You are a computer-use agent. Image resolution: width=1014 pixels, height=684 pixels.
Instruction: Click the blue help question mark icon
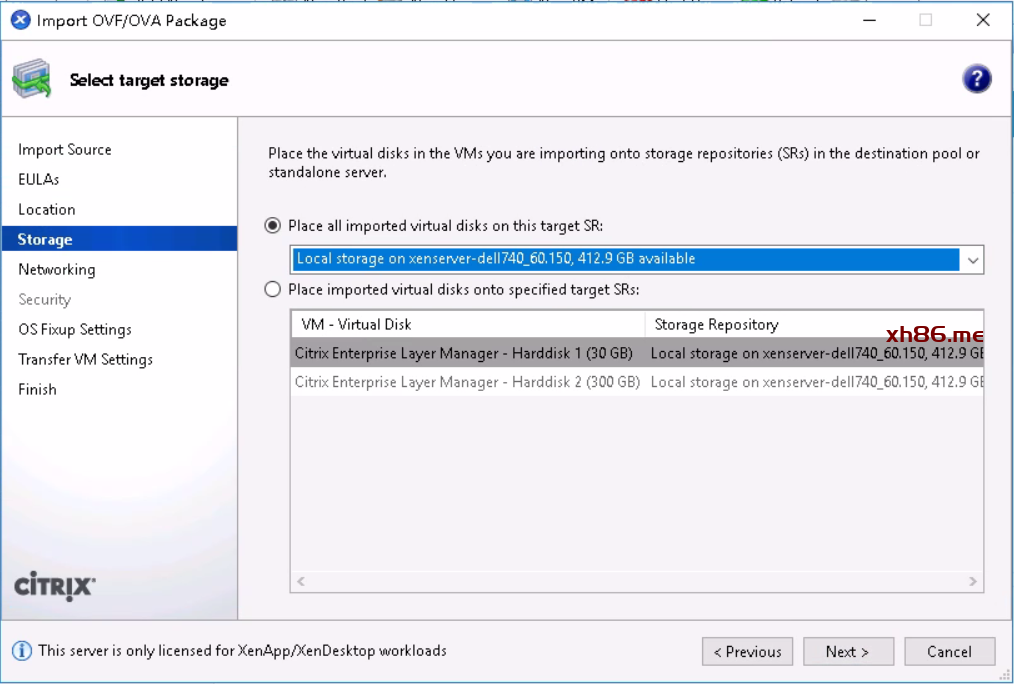pos(976,80)
